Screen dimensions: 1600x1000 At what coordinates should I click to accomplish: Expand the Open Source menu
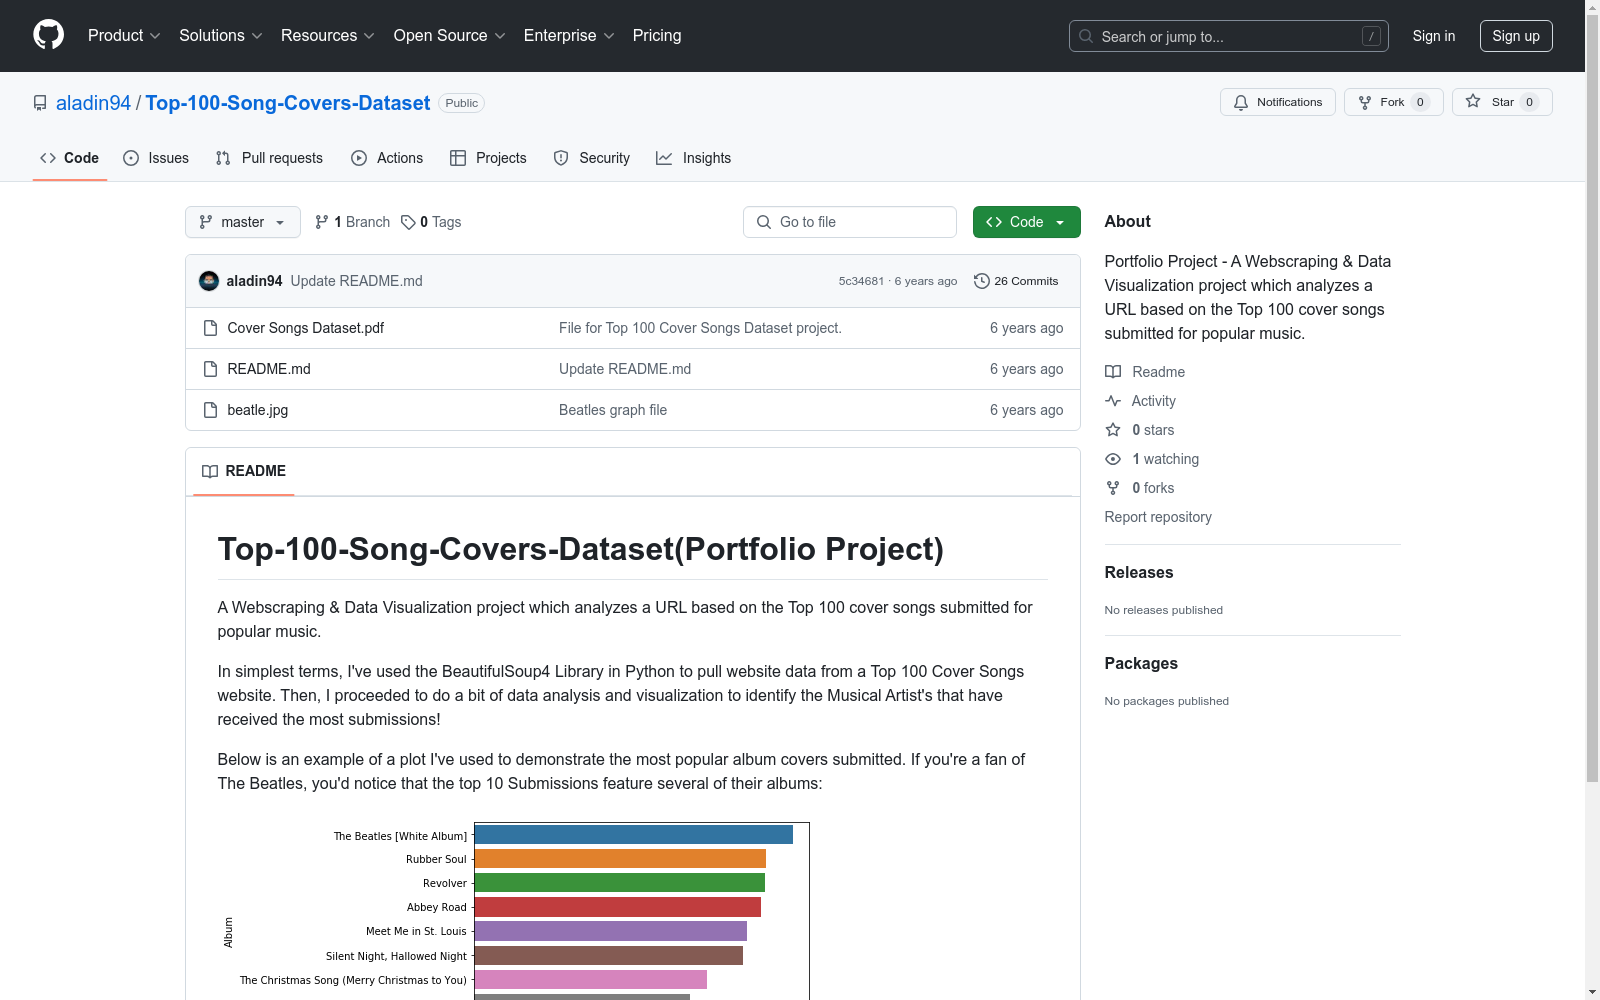(450, 35)
